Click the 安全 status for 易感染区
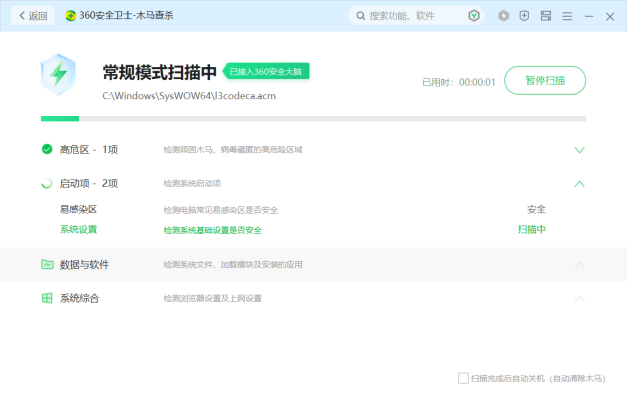Viewport: 627px width, 395px height. coord(536,209)
